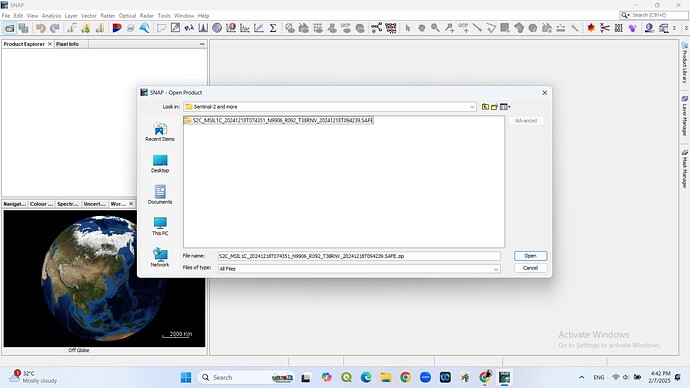
Task: Open the Raster menu
Action: point(108,15)
